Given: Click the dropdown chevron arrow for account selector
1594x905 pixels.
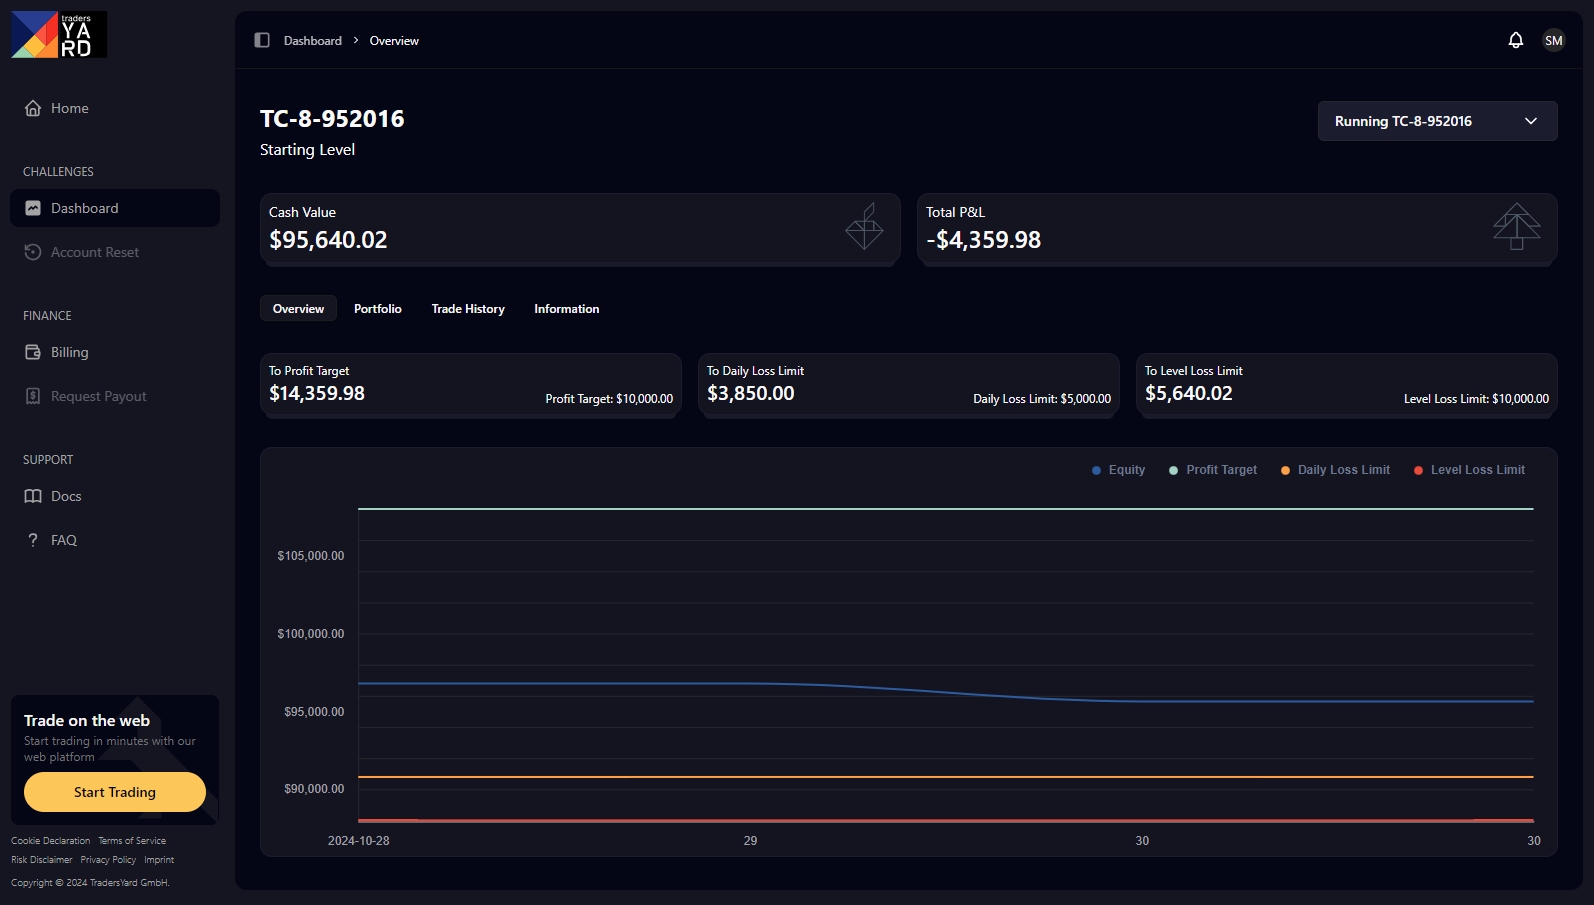Looking at the screenshot, I should tap(1530, 121).
